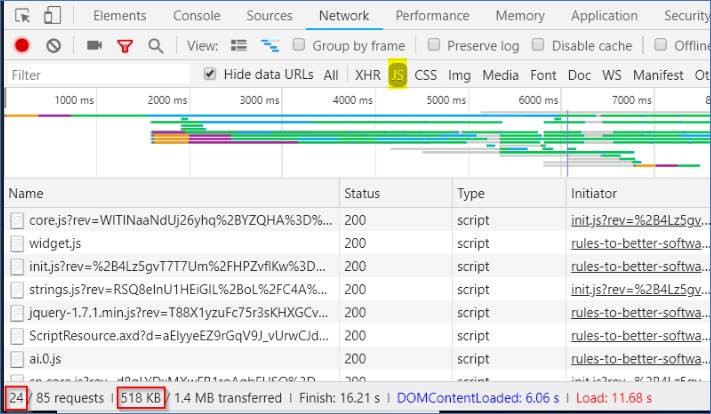Enable the Preserve log checkbox
711x414 pixels.
[x=434, y=46]
